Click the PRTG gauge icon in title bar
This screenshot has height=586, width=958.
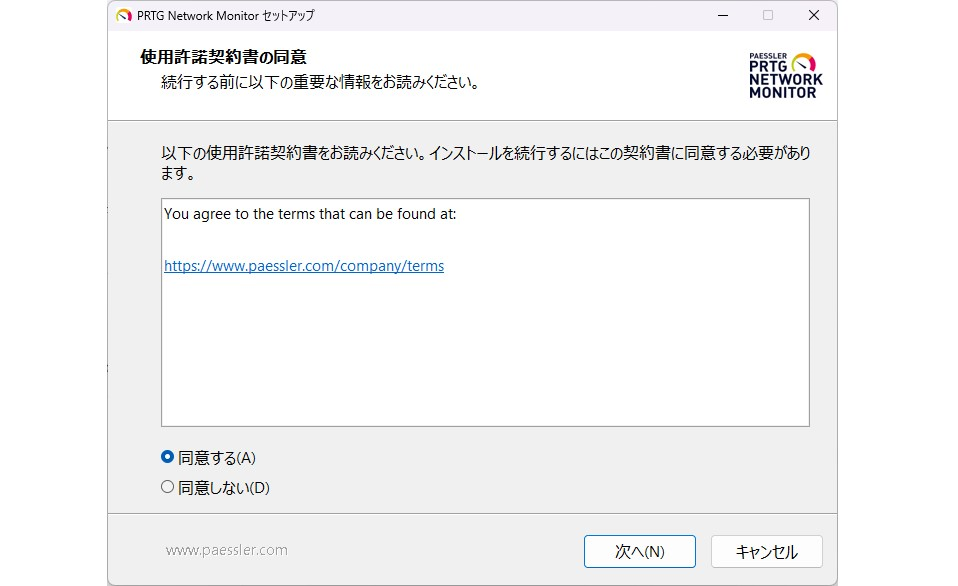(x=124, y=15)
